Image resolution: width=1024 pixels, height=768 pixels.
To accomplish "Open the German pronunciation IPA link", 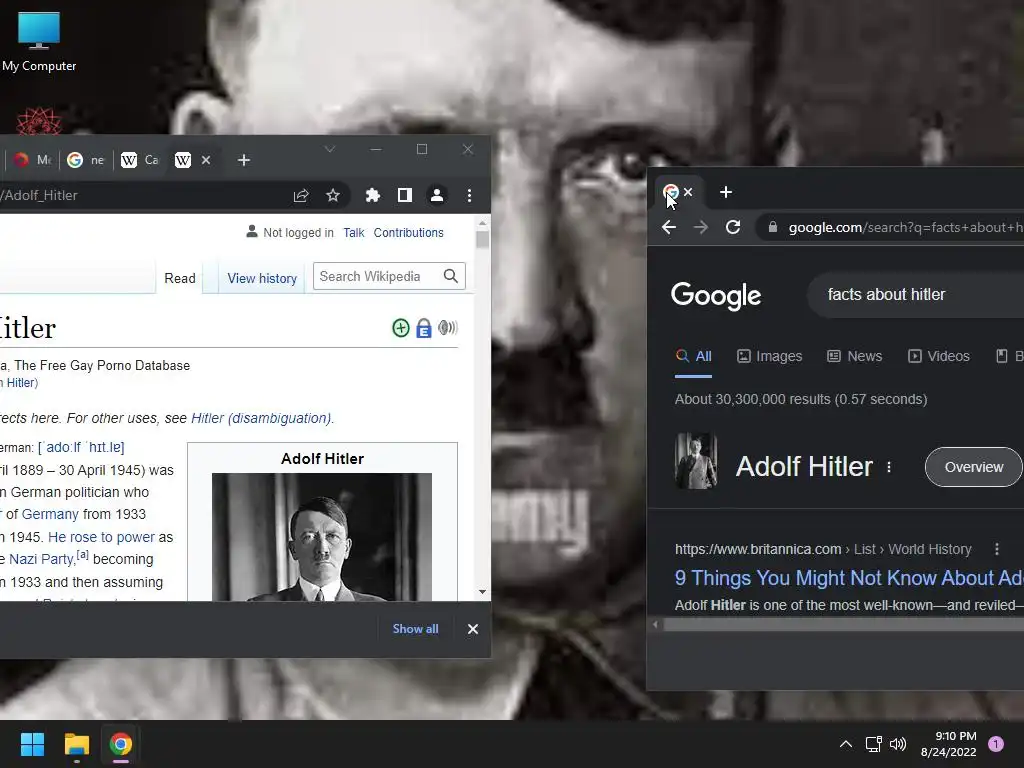I will [82, 447].
